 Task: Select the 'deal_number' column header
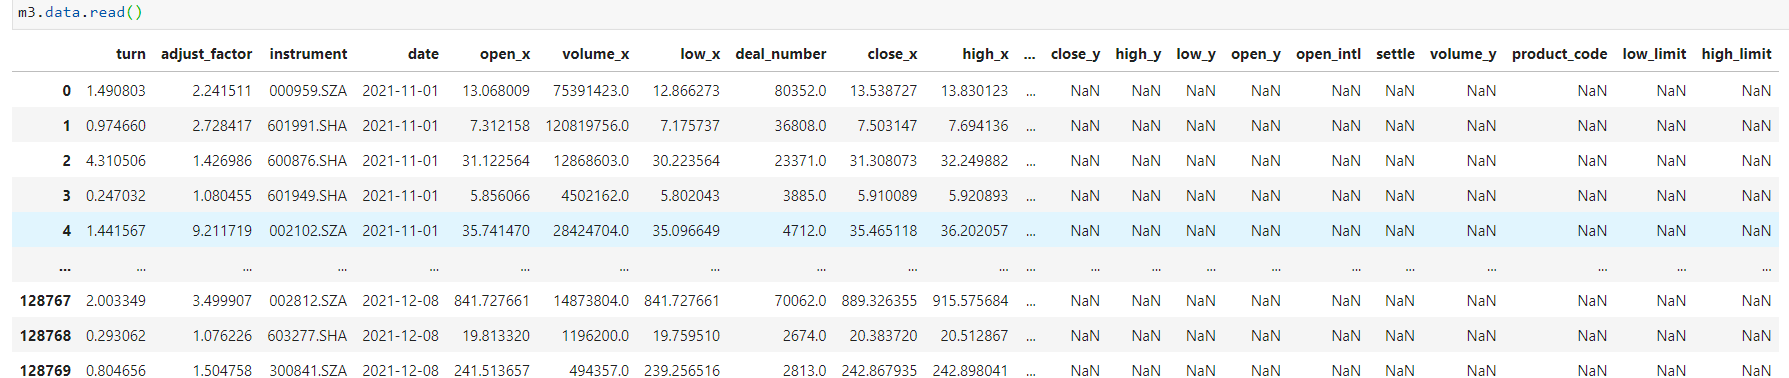pos(781,54)
